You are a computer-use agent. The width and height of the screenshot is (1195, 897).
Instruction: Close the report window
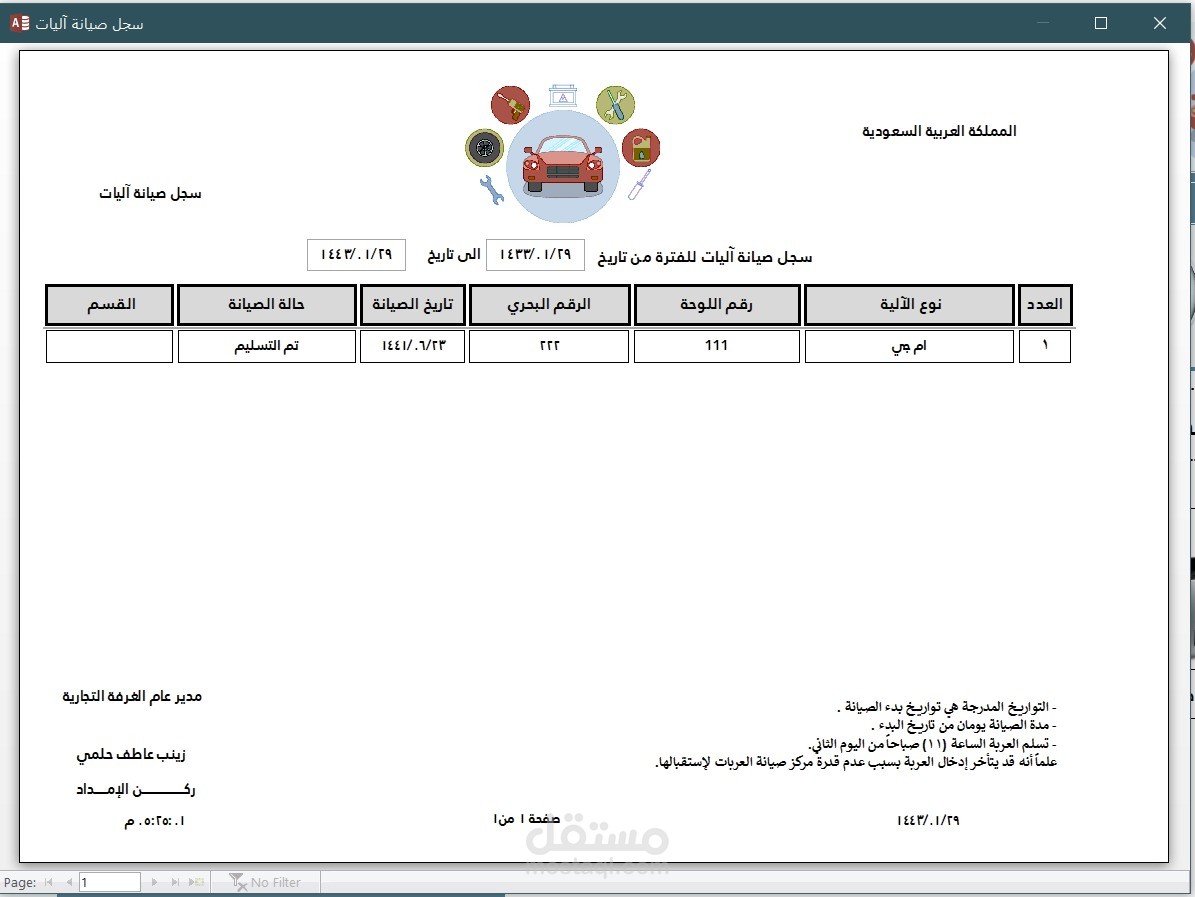coord(1160,23)
